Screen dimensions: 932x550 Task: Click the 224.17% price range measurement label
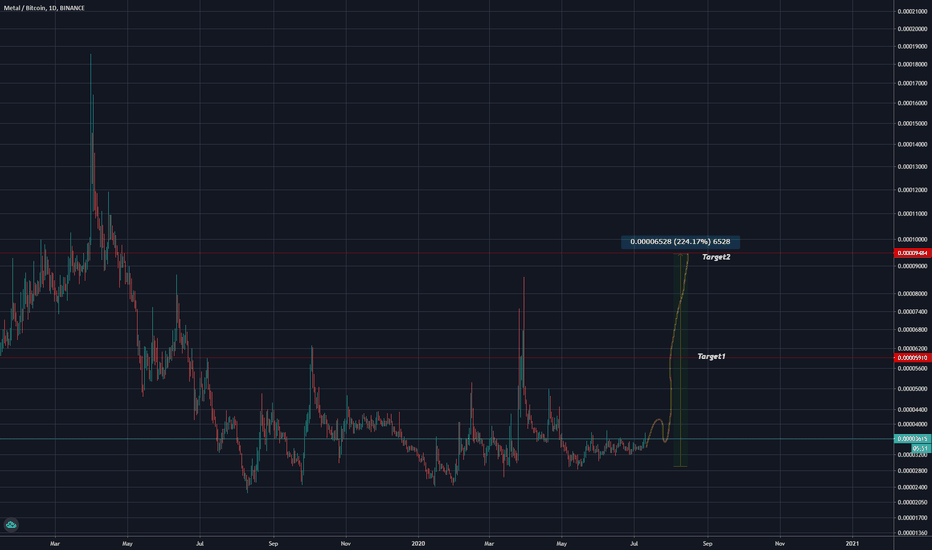[680, 241]
